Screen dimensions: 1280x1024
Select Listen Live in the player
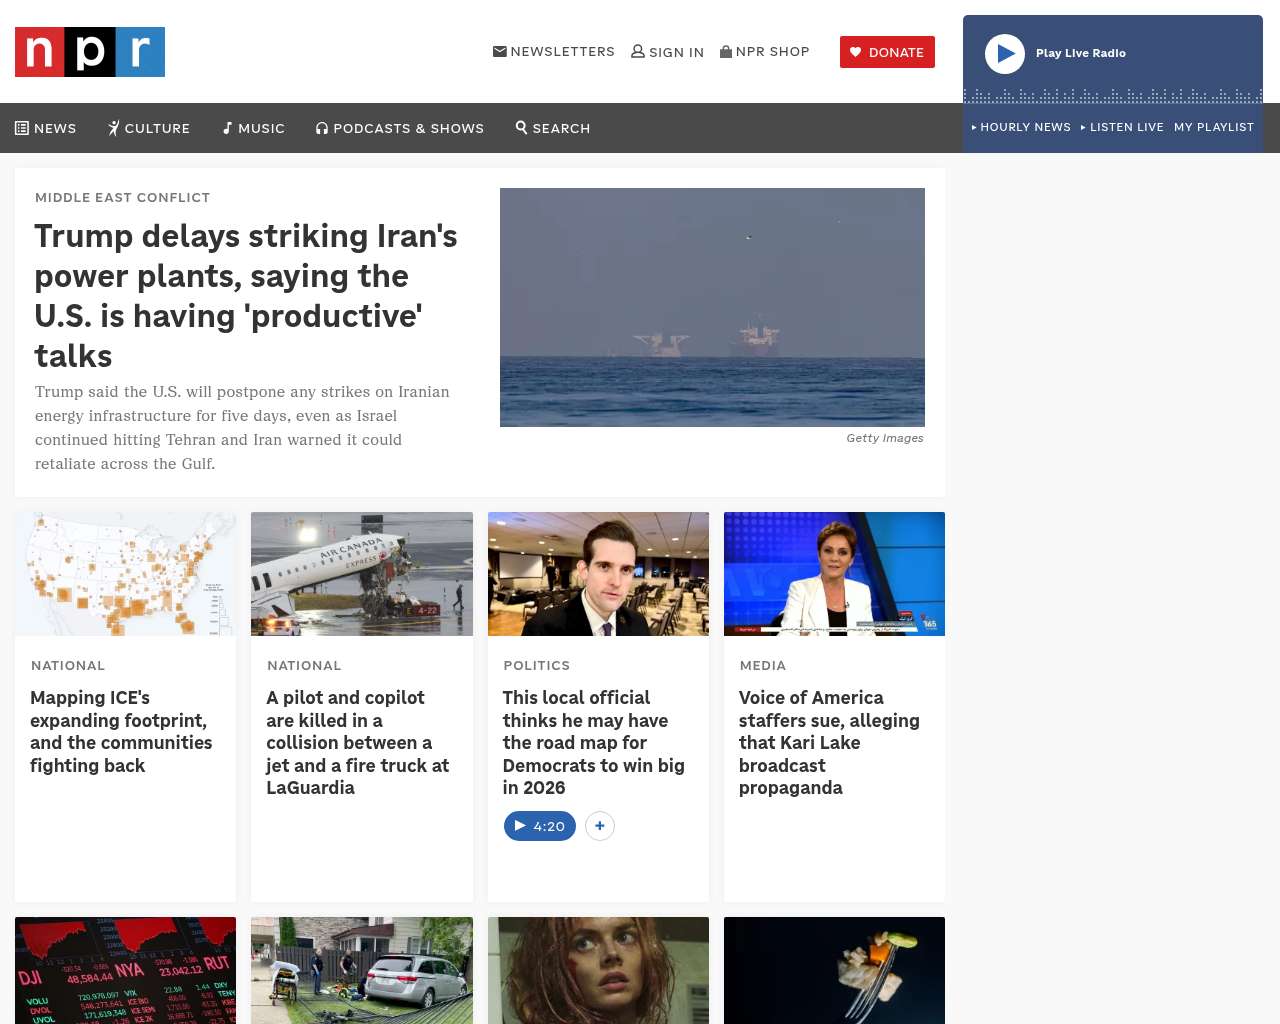coord(1122,127)
